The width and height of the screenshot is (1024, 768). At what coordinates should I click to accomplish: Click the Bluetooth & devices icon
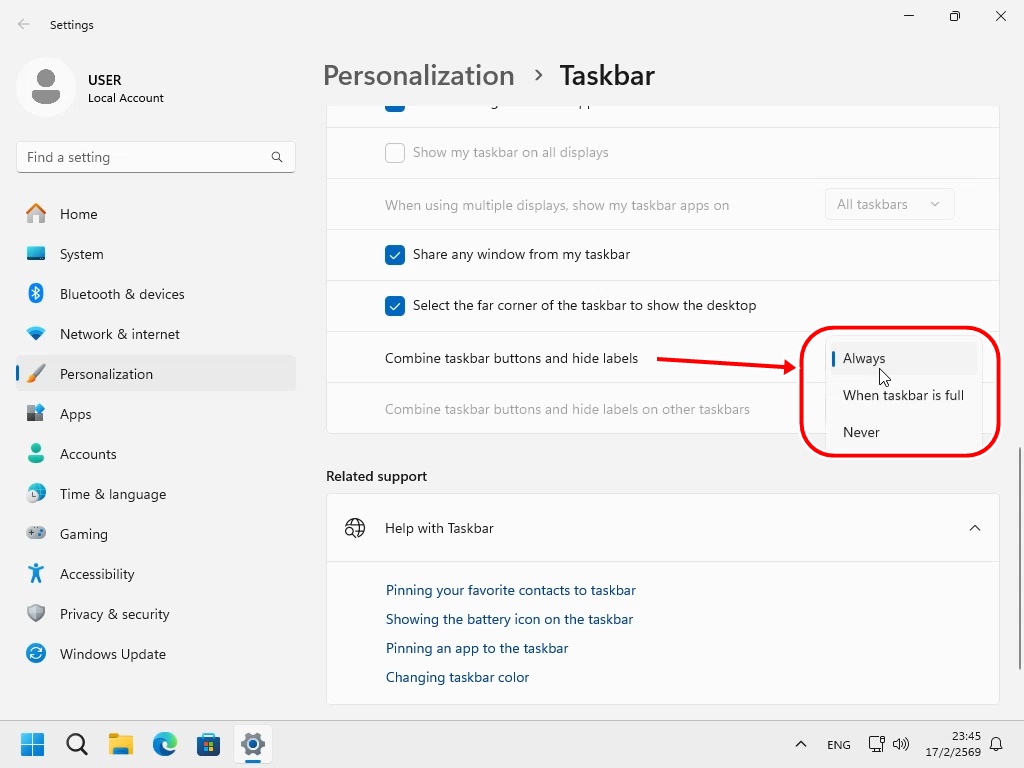[36, 294]
